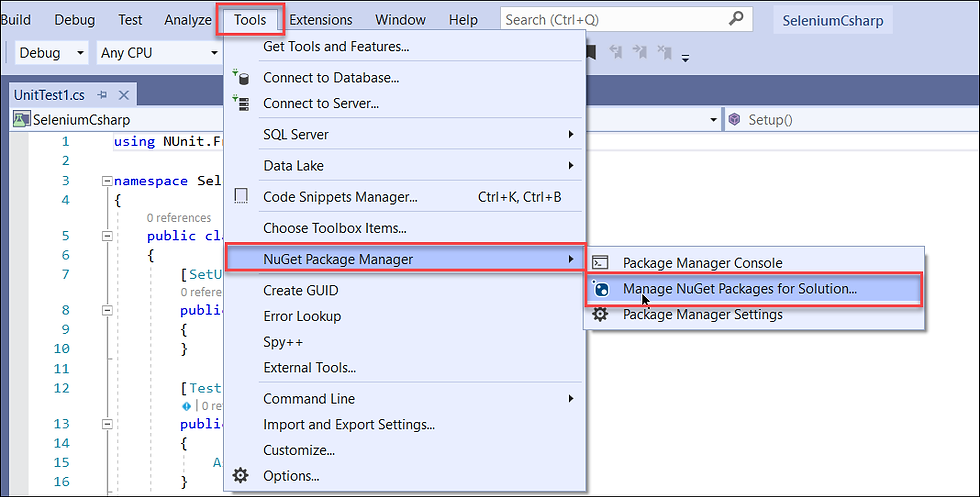Expand the SQL Server submenu

404,134
